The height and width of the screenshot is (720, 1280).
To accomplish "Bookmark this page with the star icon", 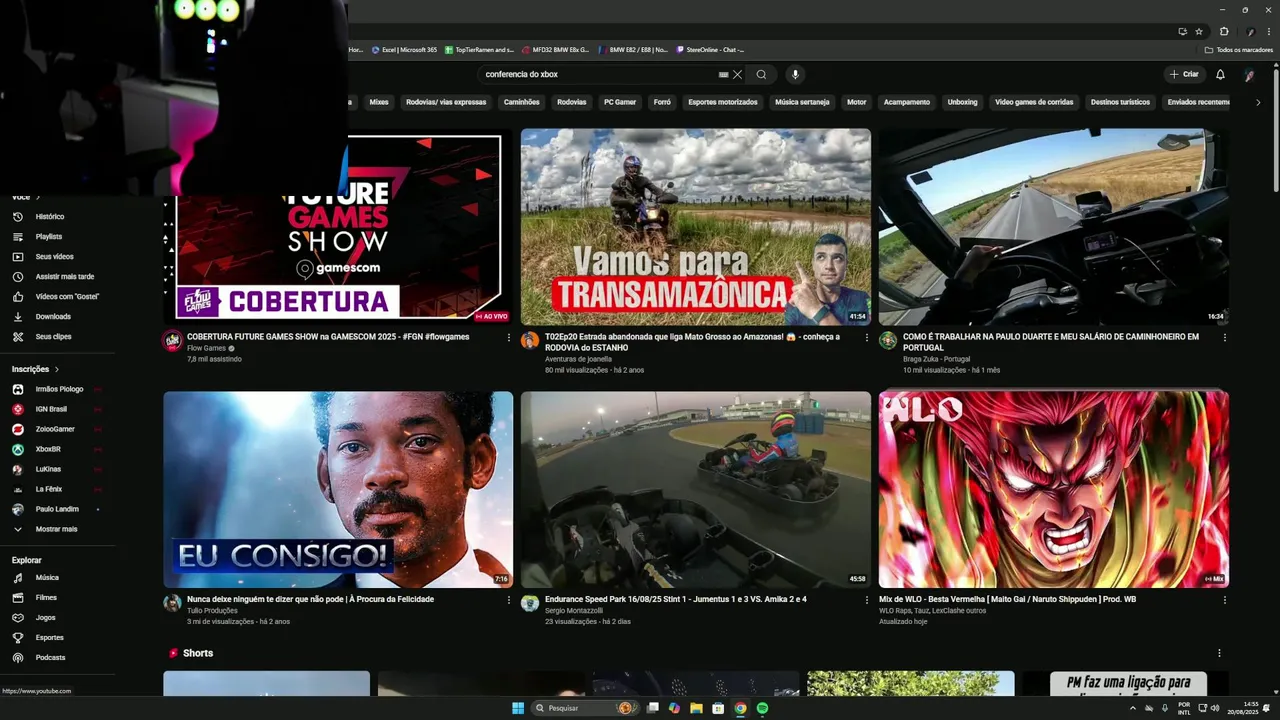I will pos(1199,31).
